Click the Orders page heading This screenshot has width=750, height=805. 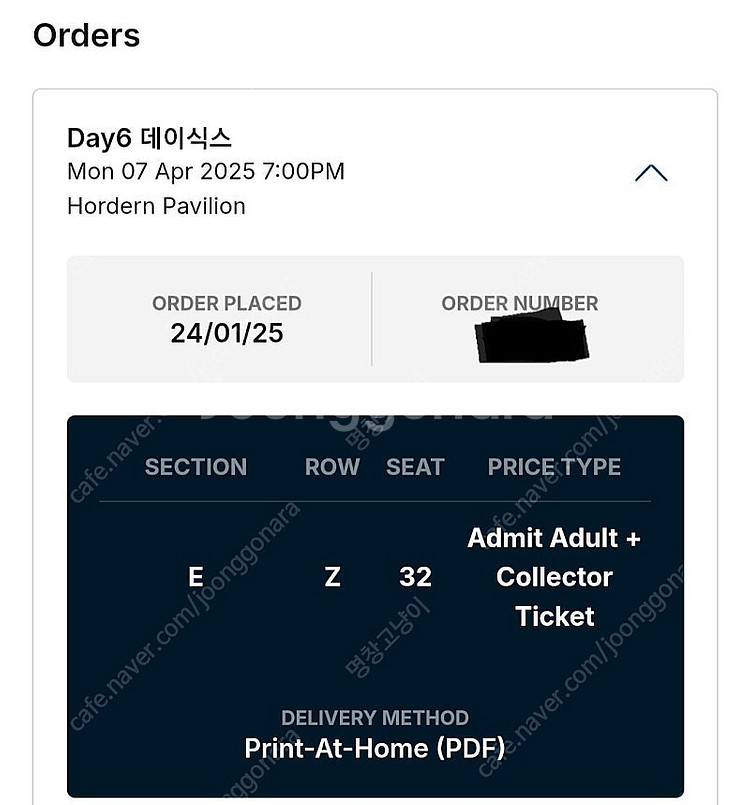[86, 35]
